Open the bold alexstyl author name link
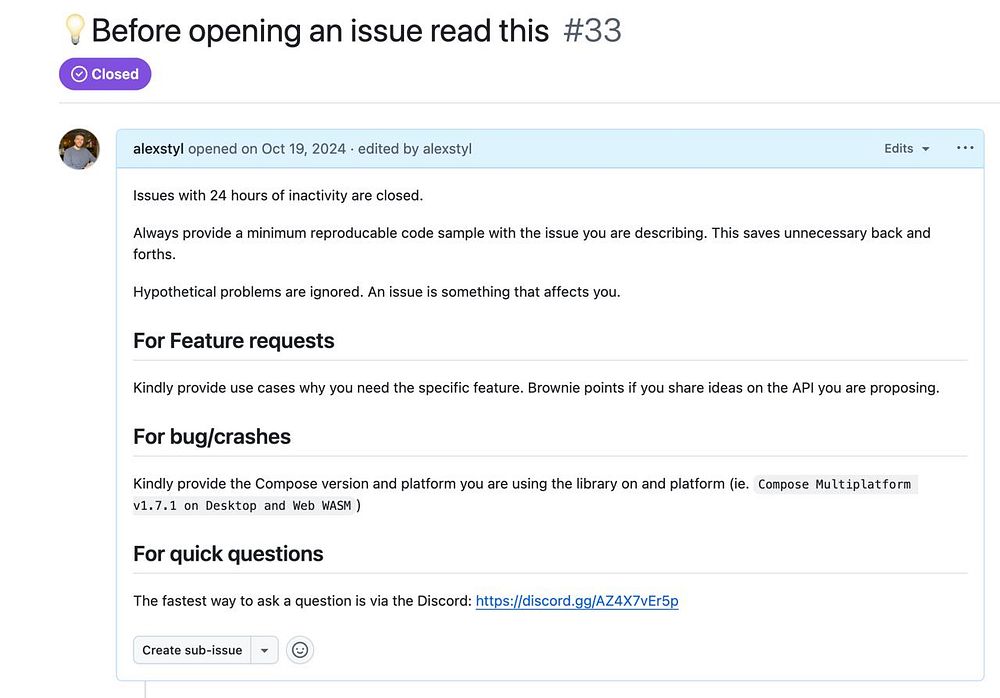The width and height of the screenshot is (1000, 698). (158, 149)
